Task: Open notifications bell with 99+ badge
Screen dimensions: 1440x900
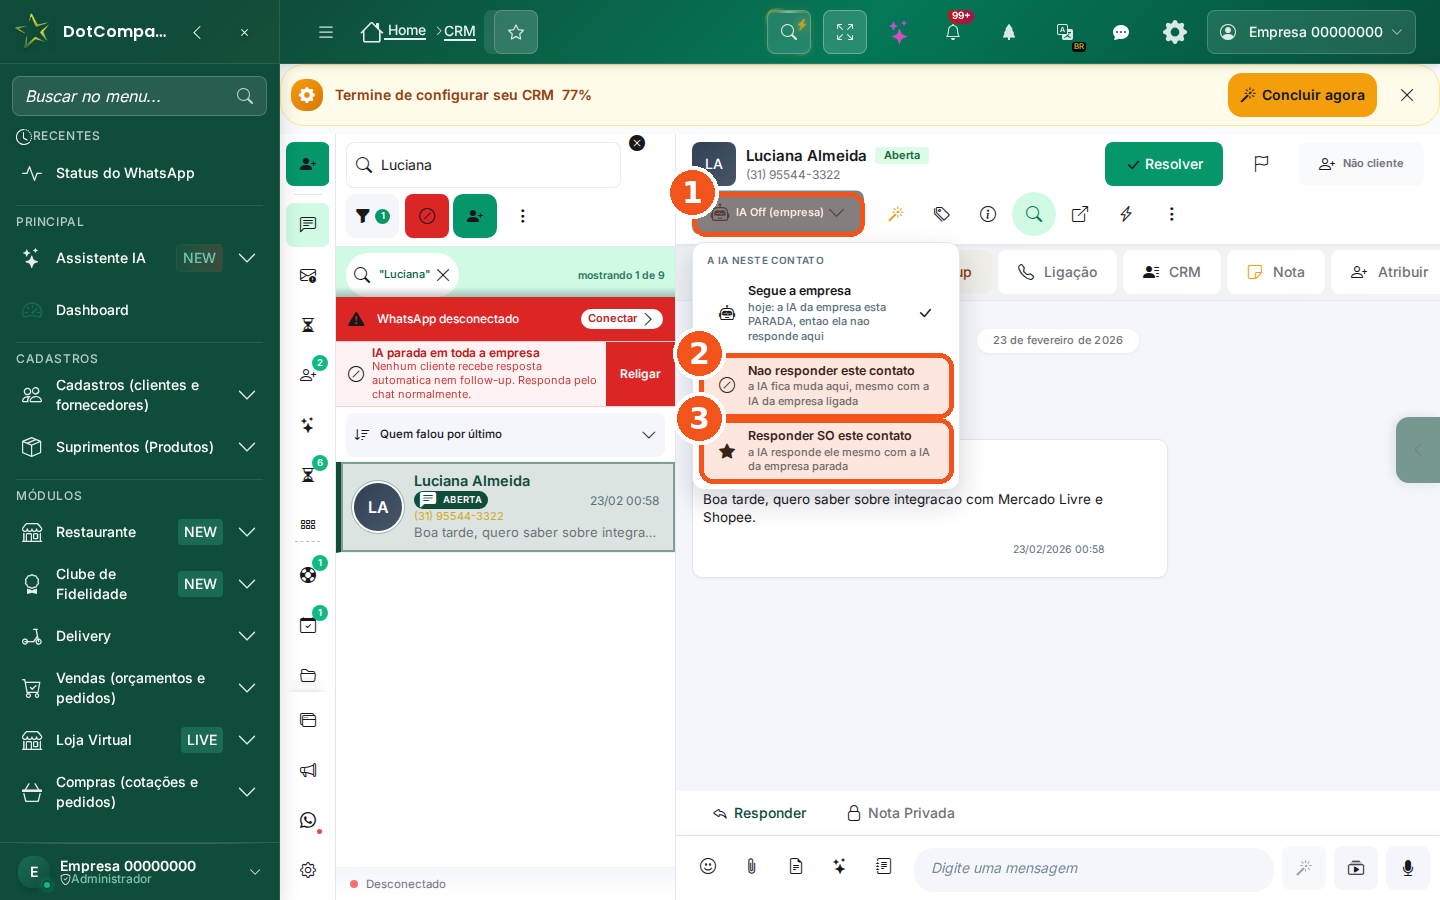Action: click(x=953, y=32)
